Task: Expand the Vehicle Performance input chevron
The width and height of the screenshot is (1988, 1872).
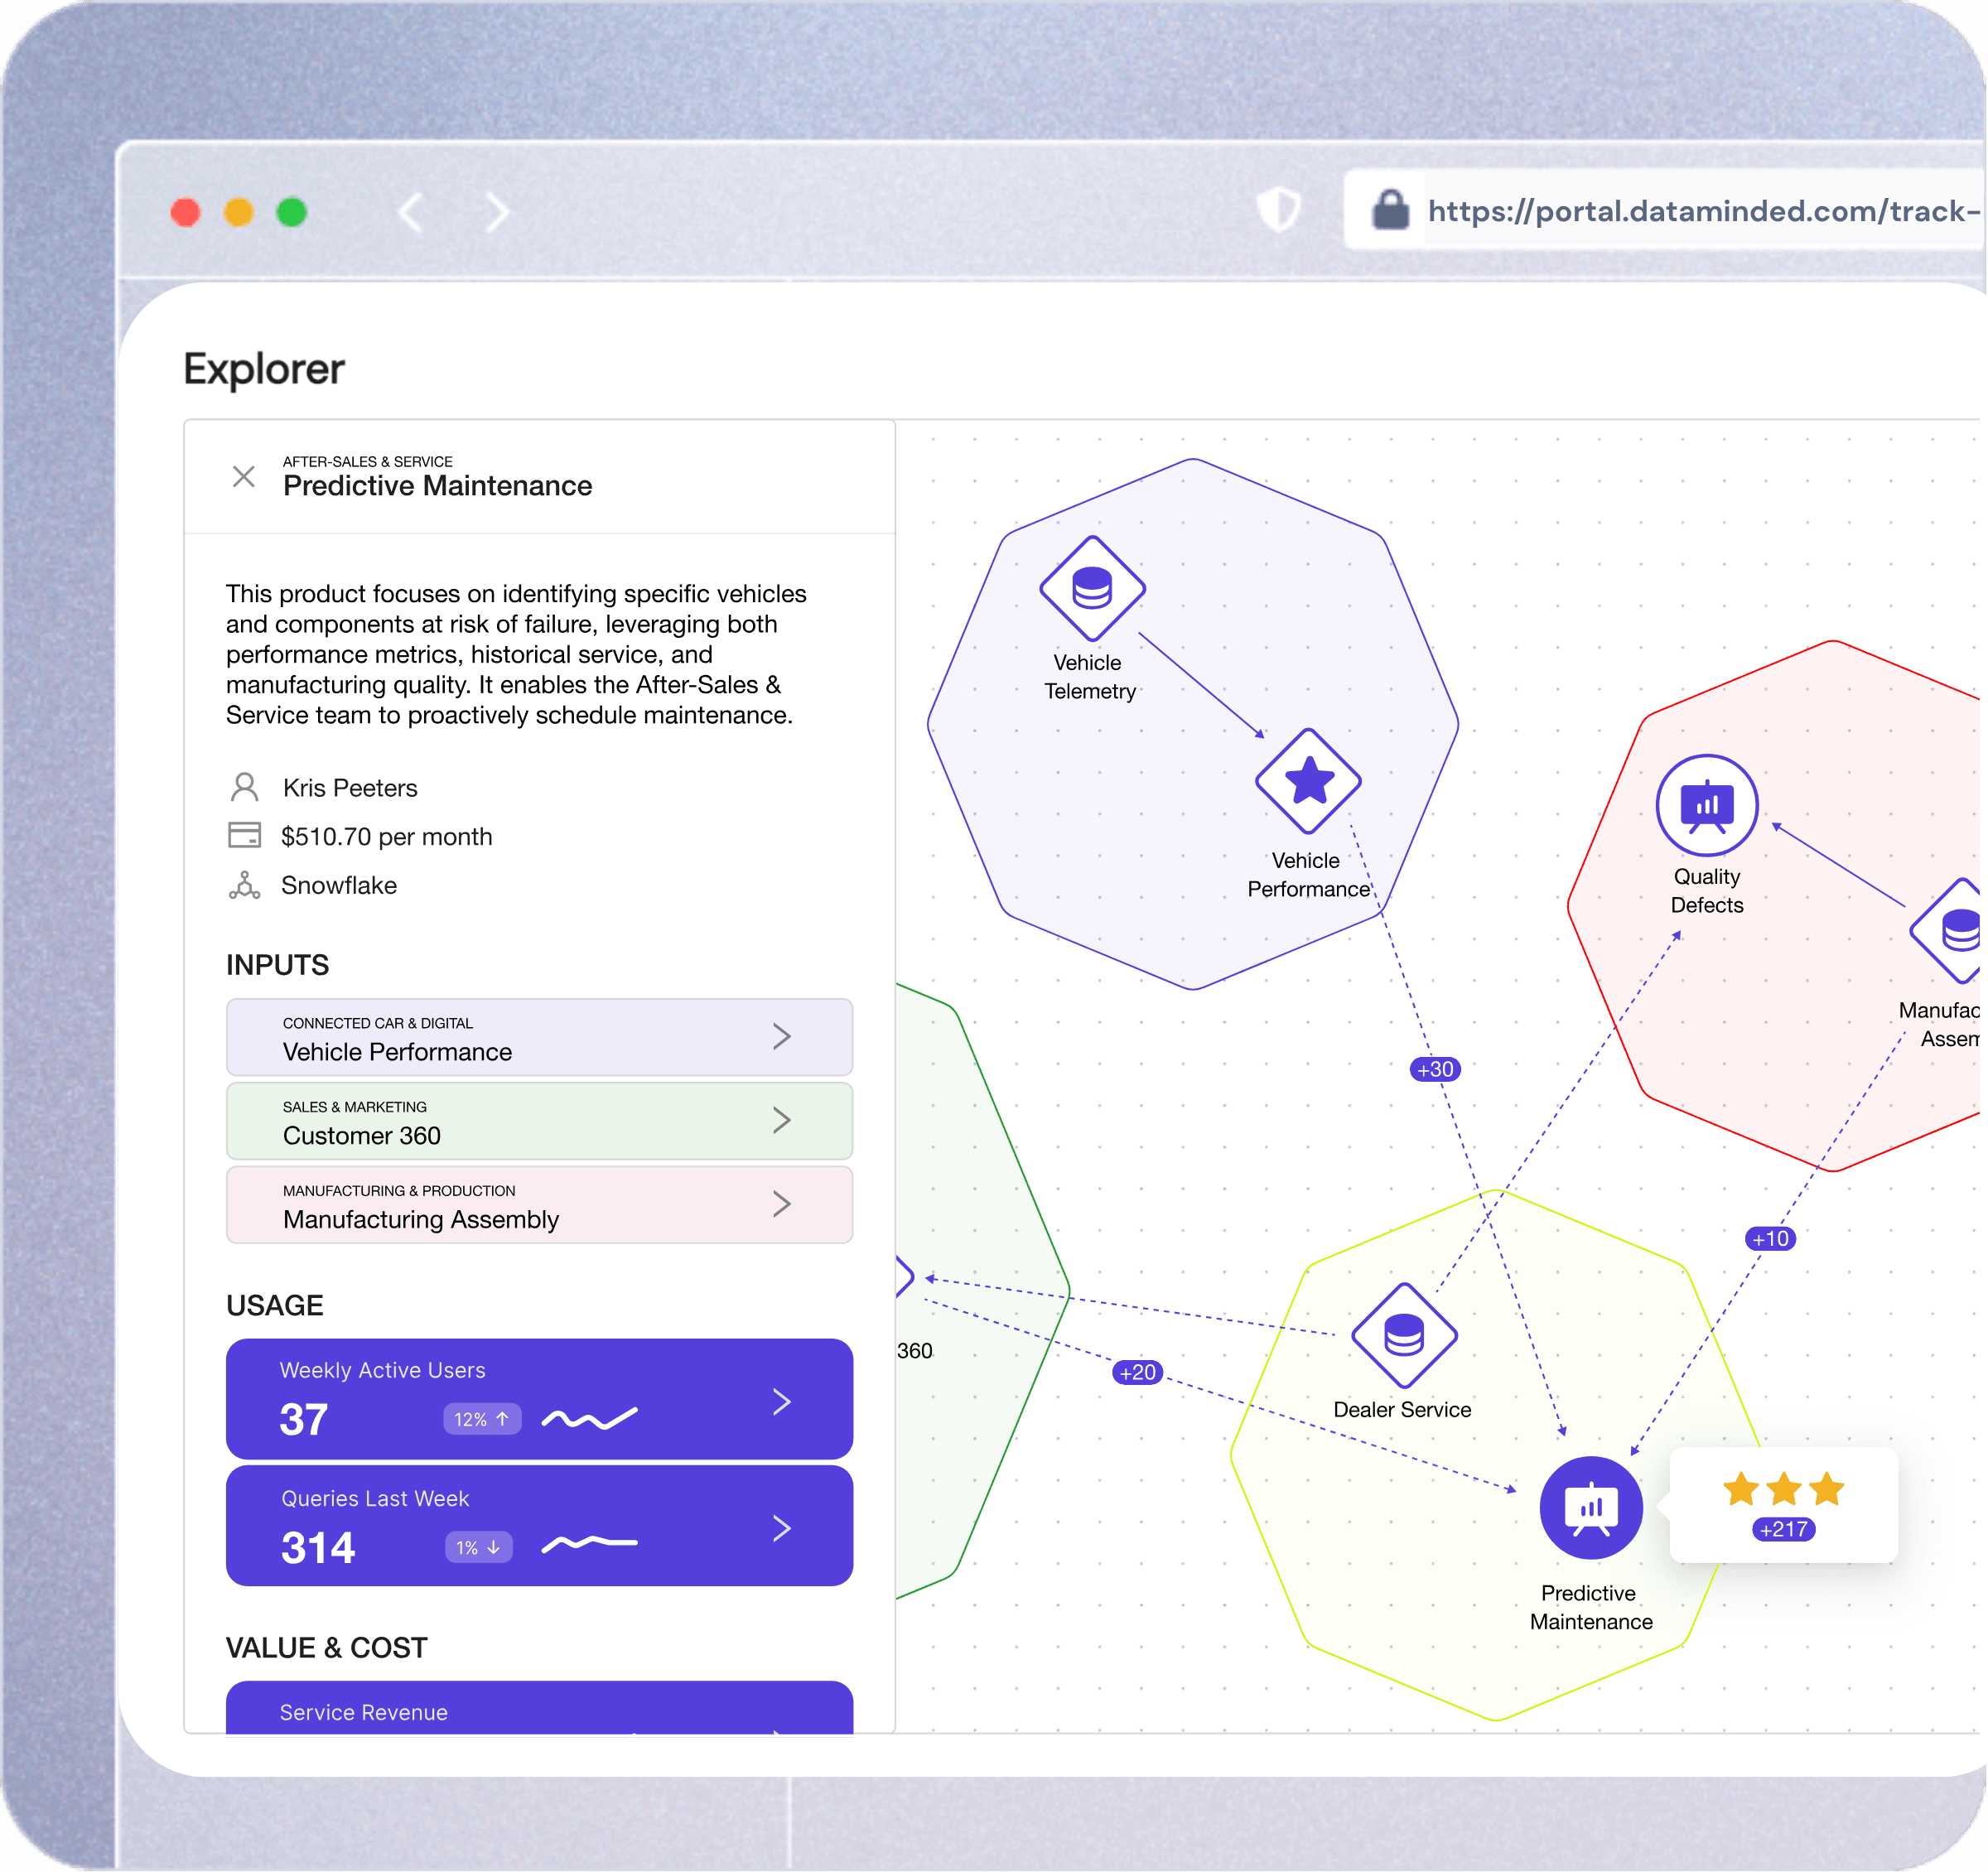Action: tap(782, 1036)
